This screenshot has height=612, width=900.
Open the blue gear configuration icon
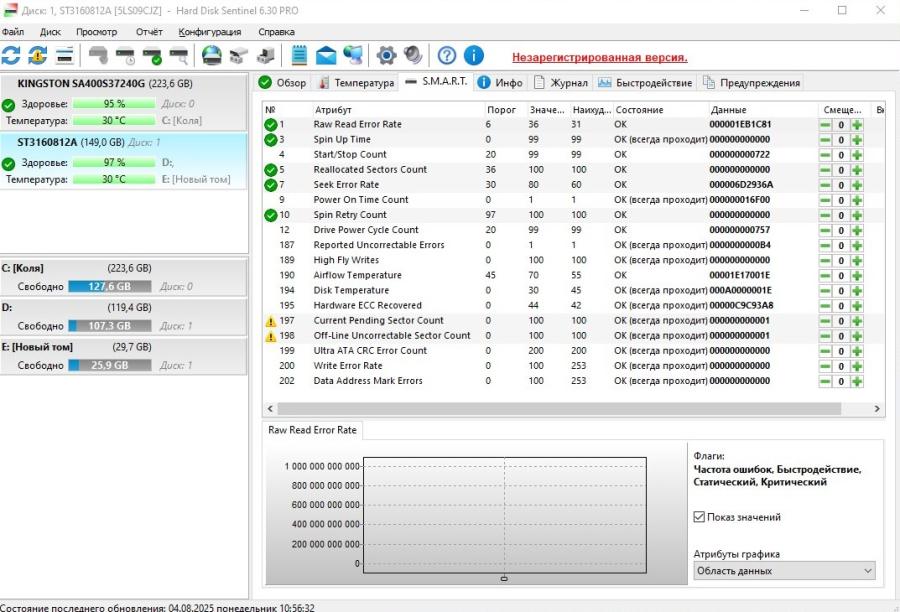pyautogui.click(x=386, y=55)
